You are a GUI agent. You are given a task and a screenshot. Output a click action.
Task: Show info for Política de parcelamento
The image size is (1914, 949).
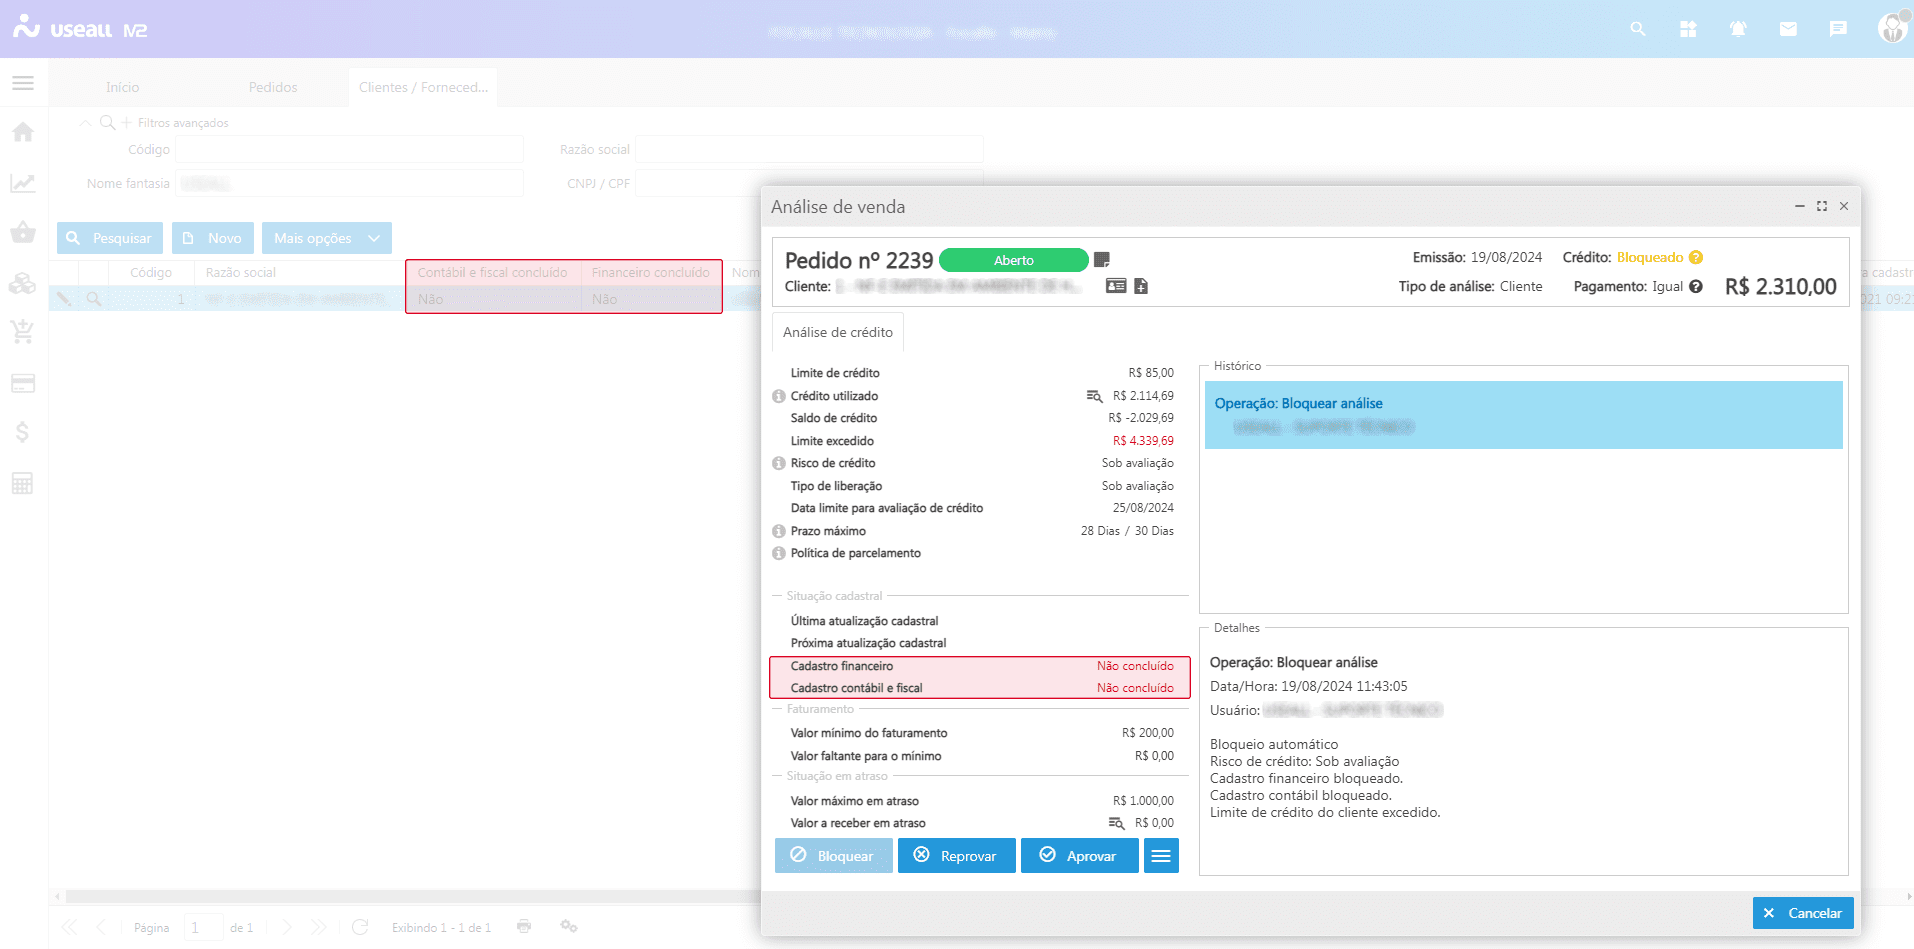coord(779,553)
